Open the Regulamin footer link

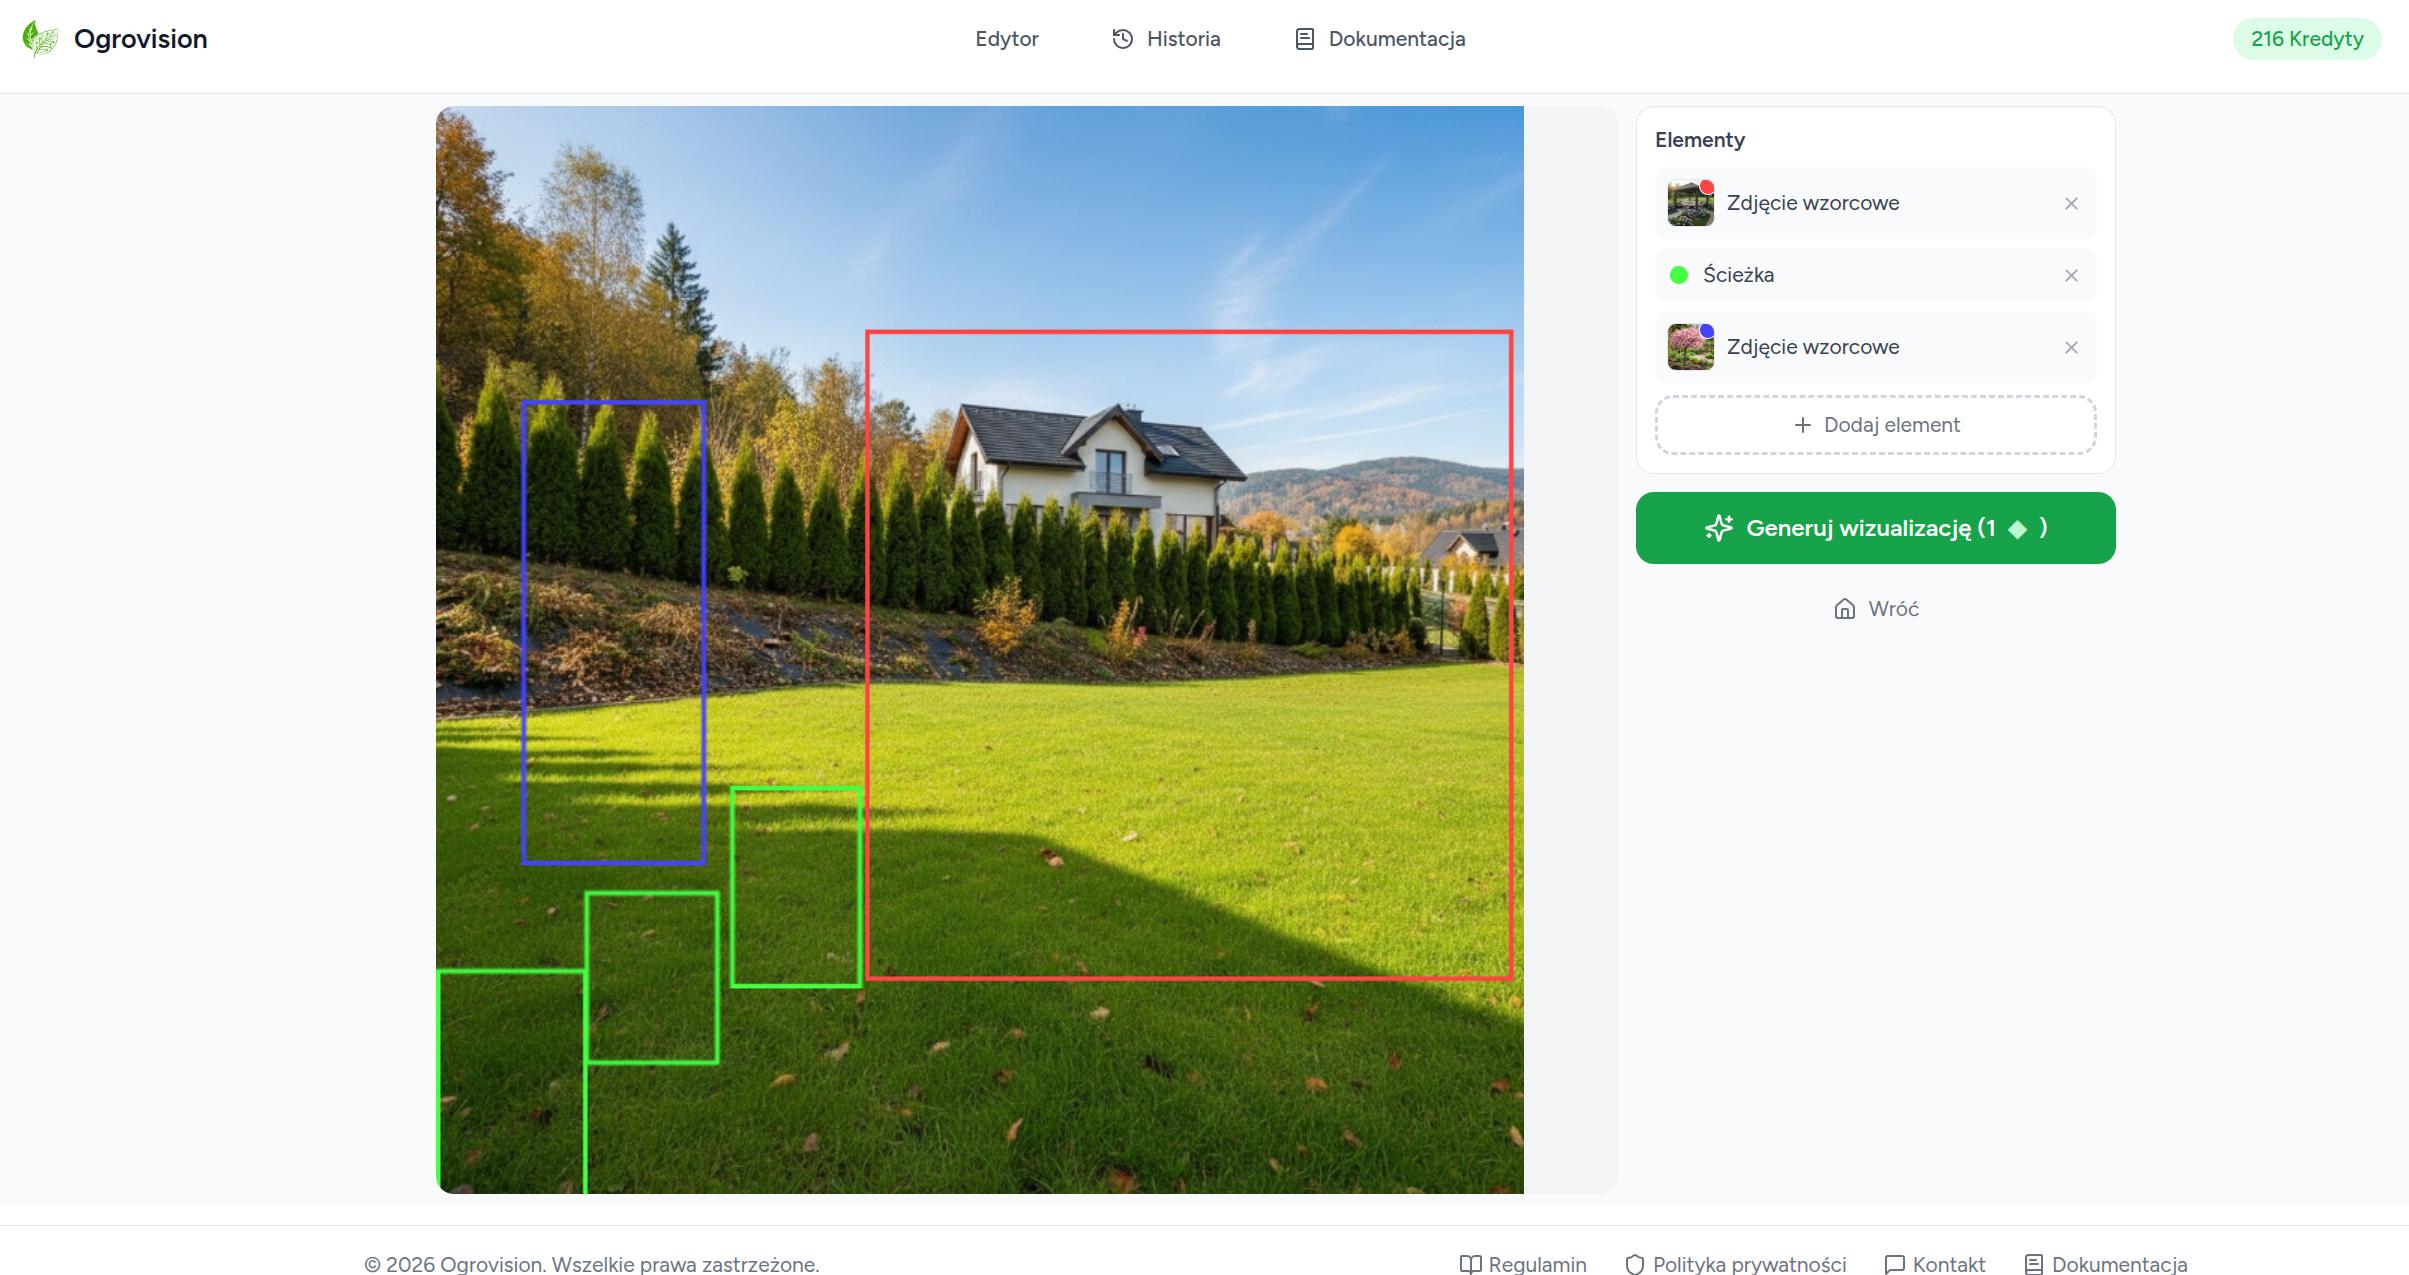point(1536,1264)
